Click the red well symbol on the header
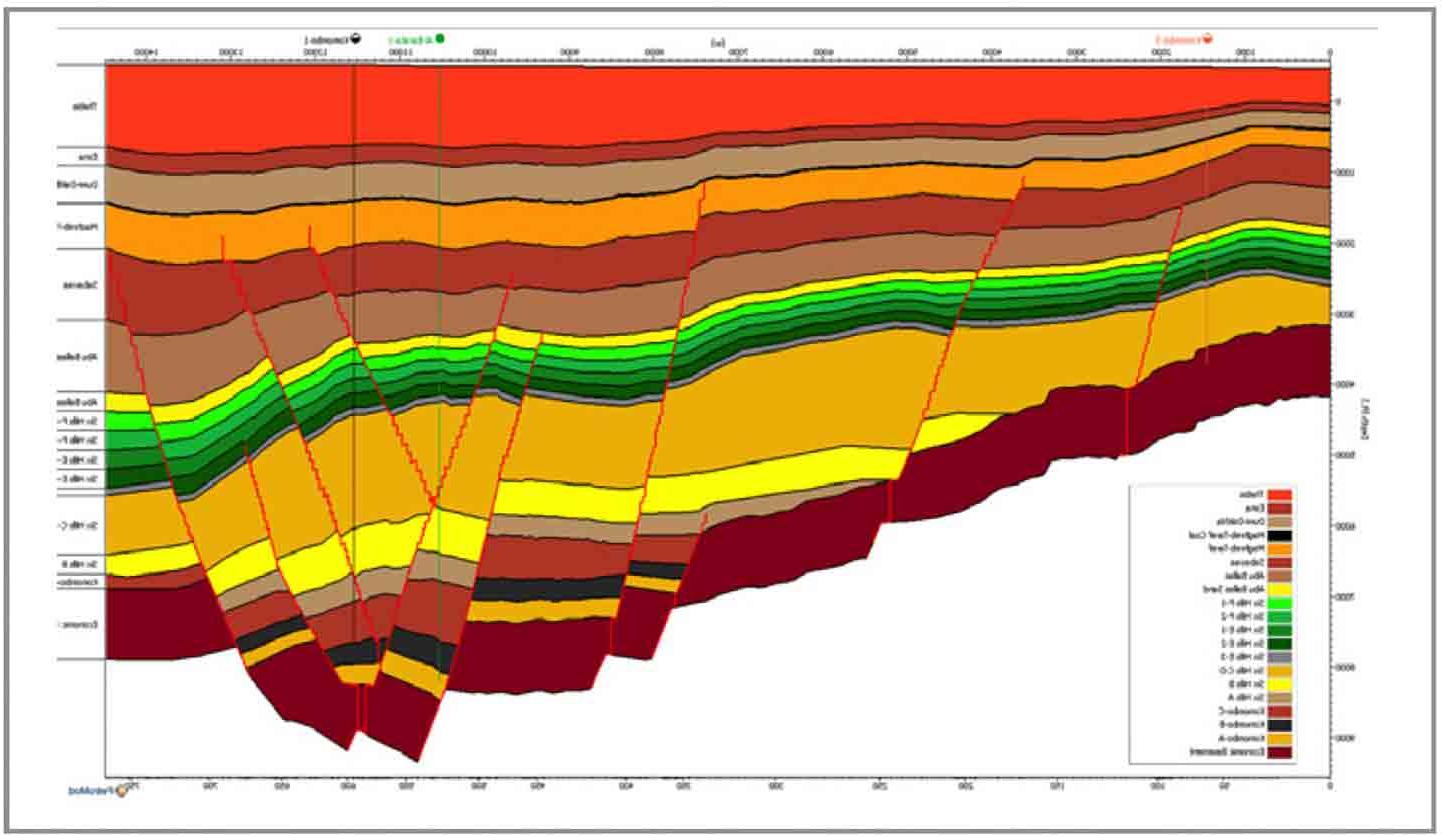 coord(1207,39)
